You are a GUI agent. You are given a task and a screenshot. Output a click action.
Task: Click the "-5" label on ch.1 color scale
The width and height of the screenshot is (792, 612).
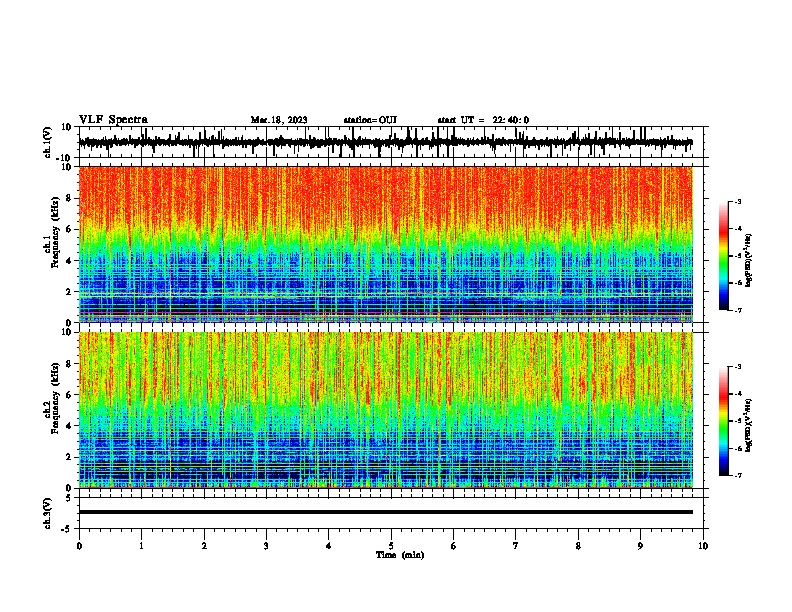point(737,256)
